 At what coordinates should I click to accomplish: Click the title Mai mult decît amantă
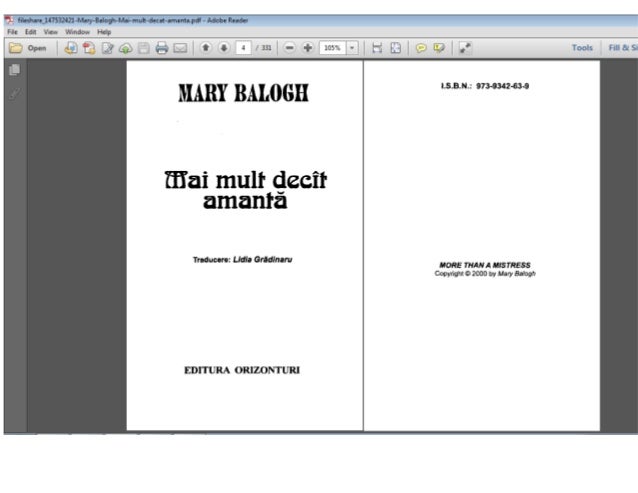245,190
